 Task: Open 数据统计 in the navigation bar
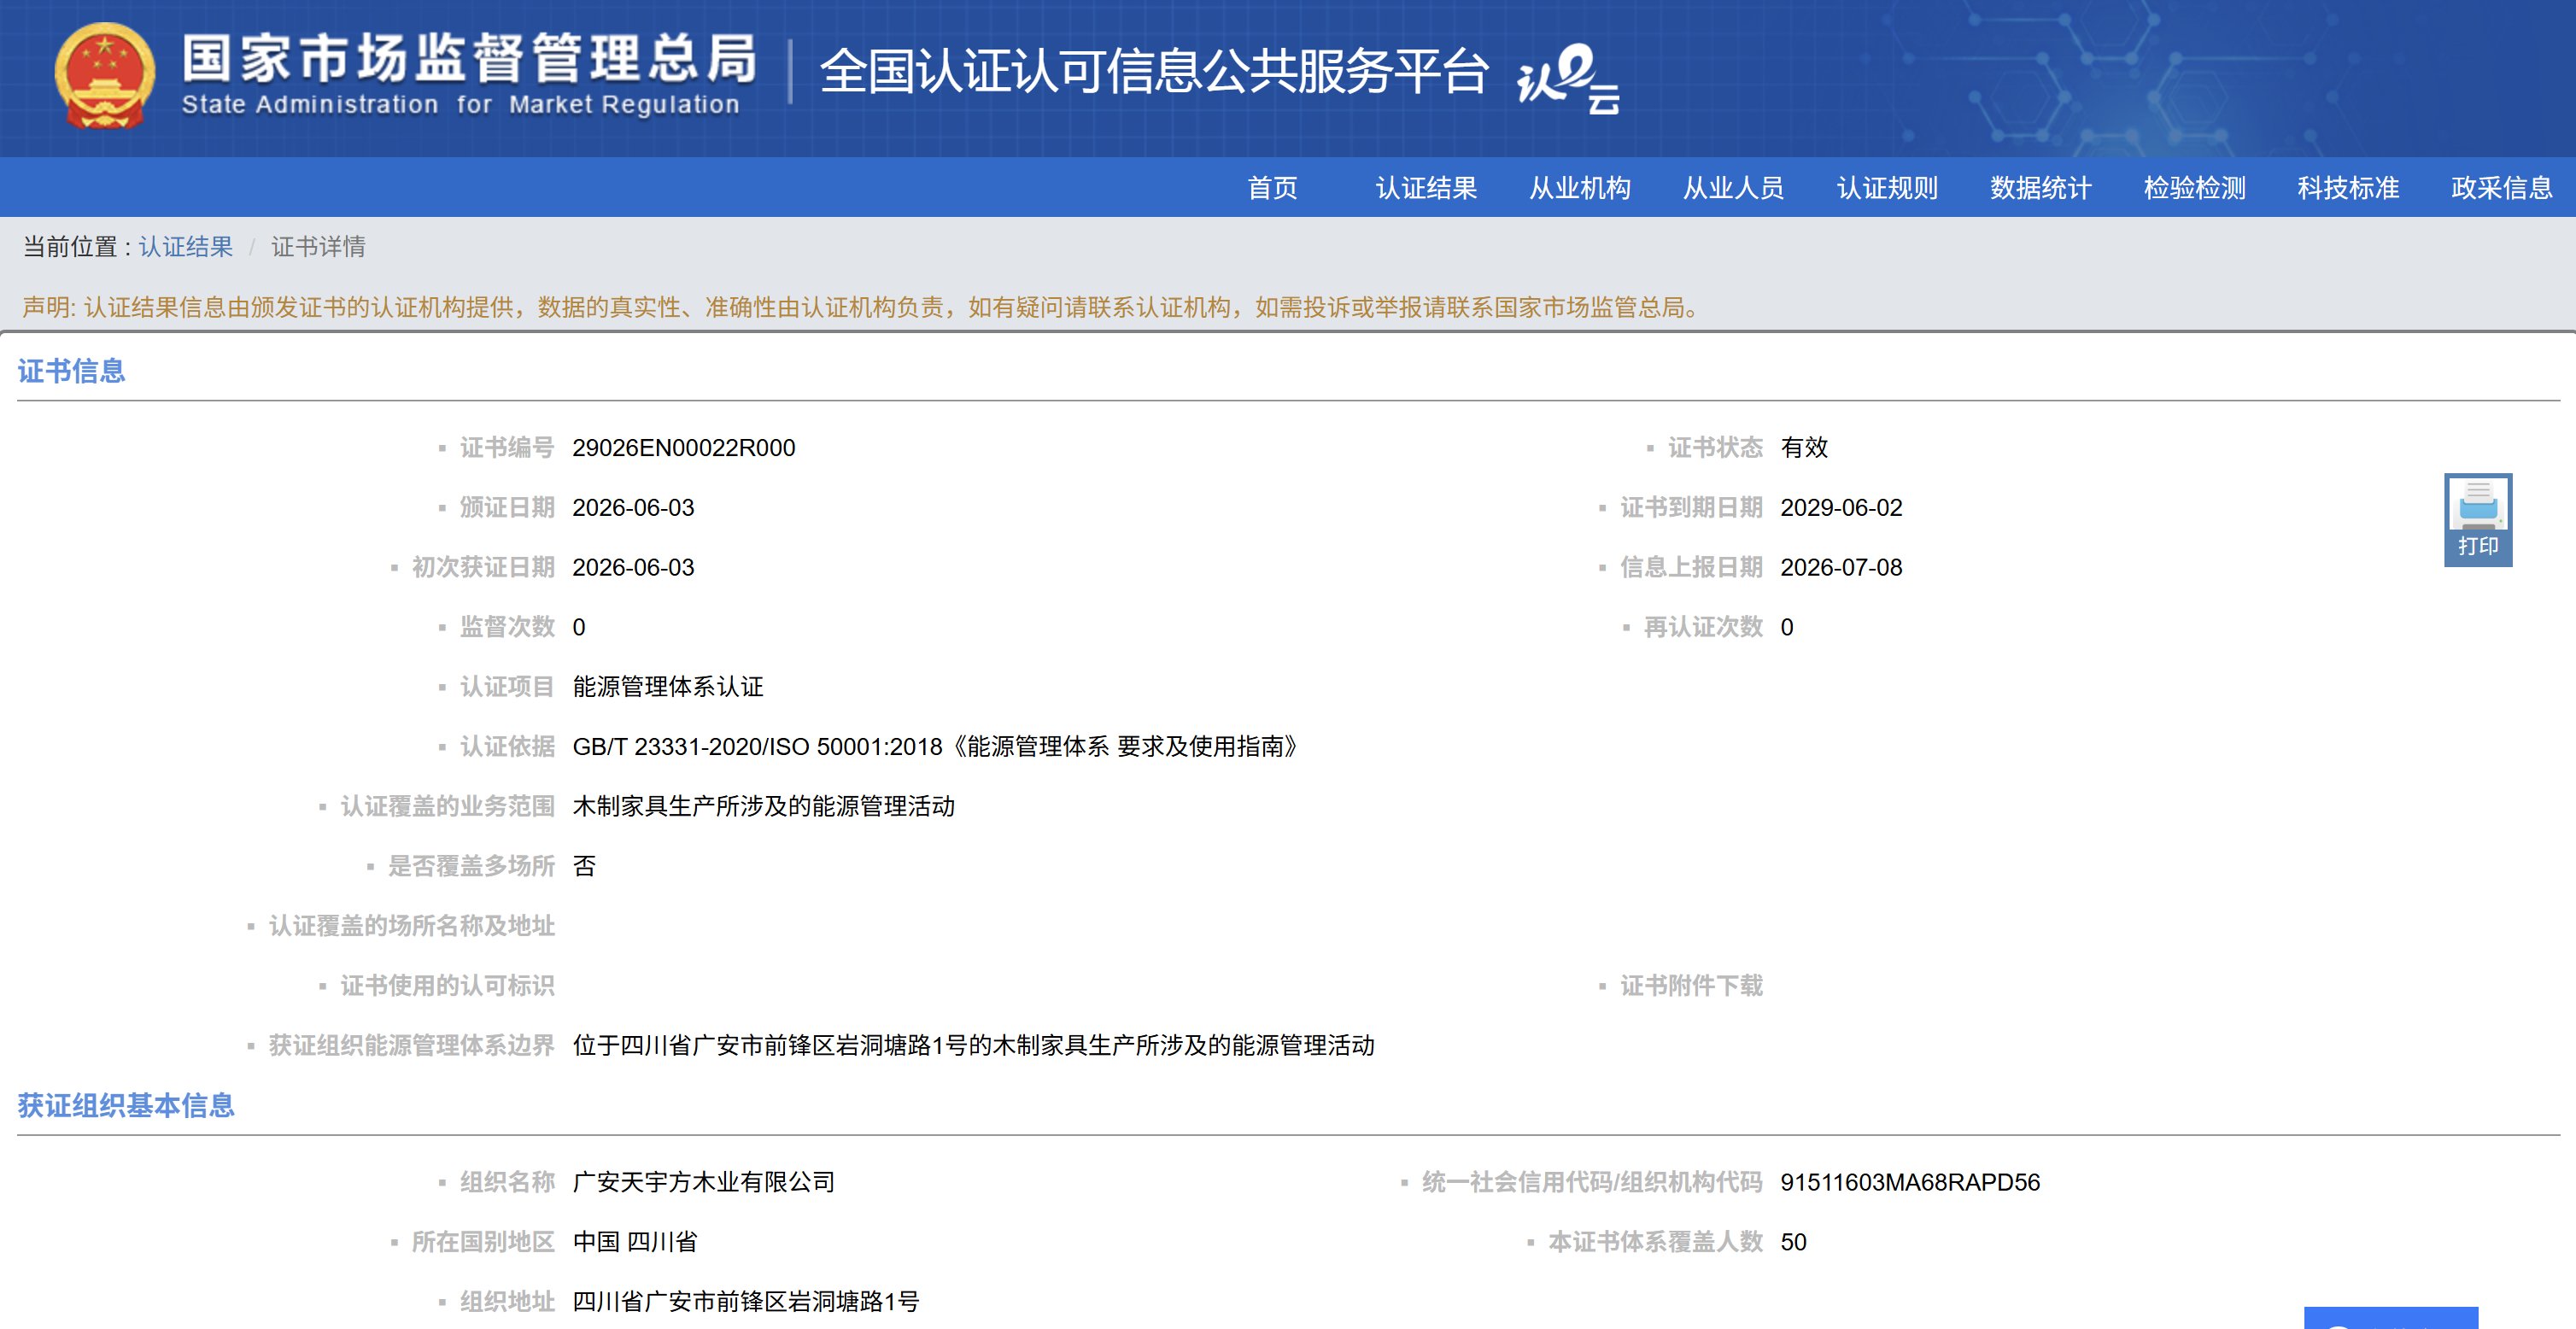point(2040,188)
